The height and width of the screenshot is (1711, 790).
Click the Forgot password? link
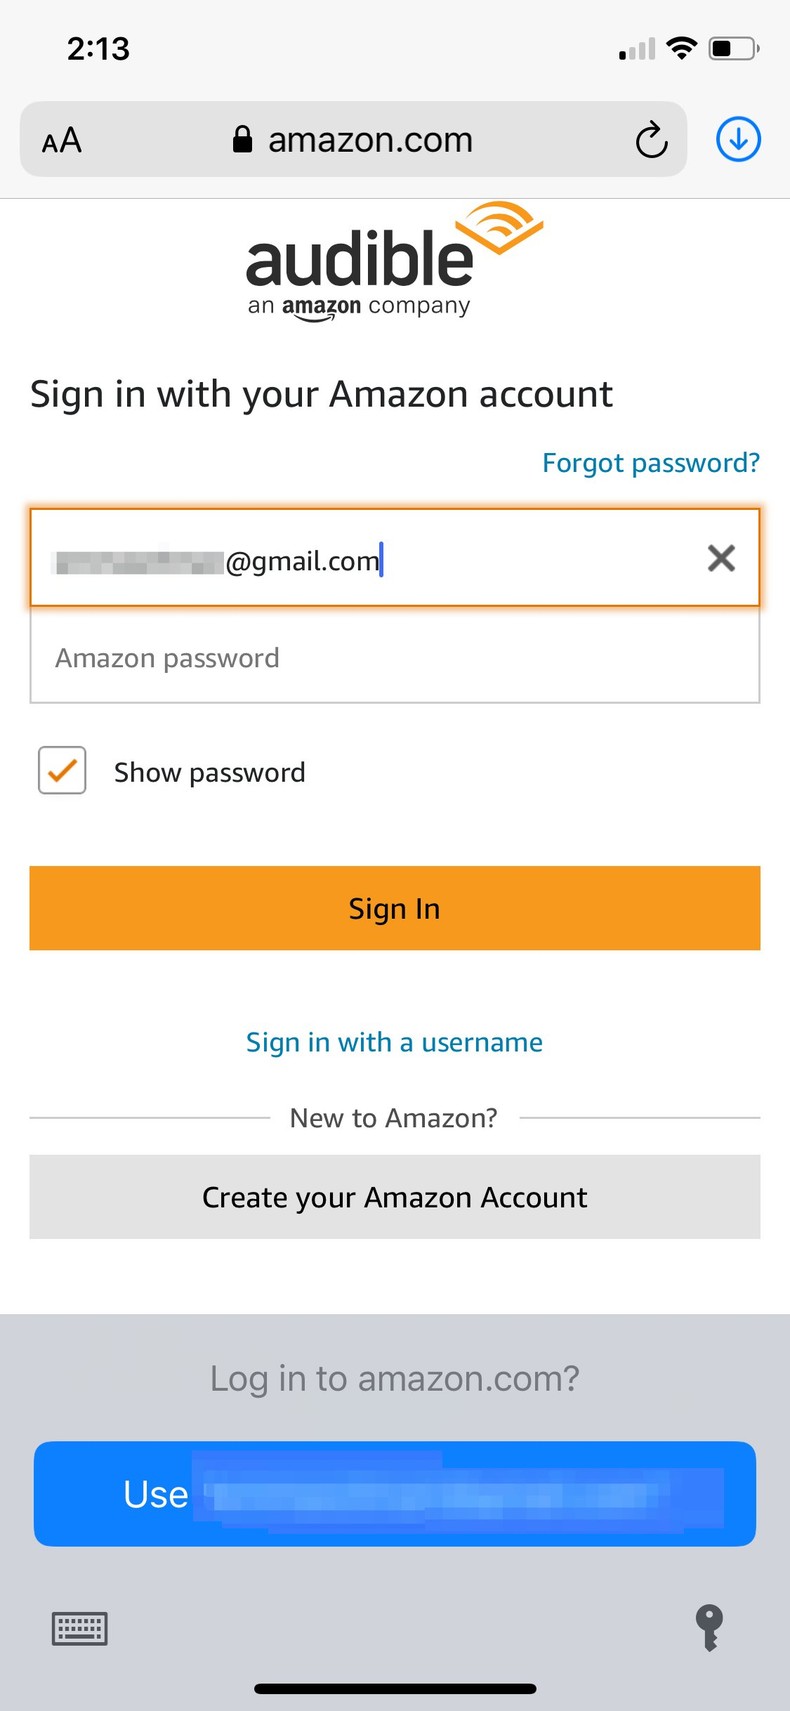click(x=650, y=463)
